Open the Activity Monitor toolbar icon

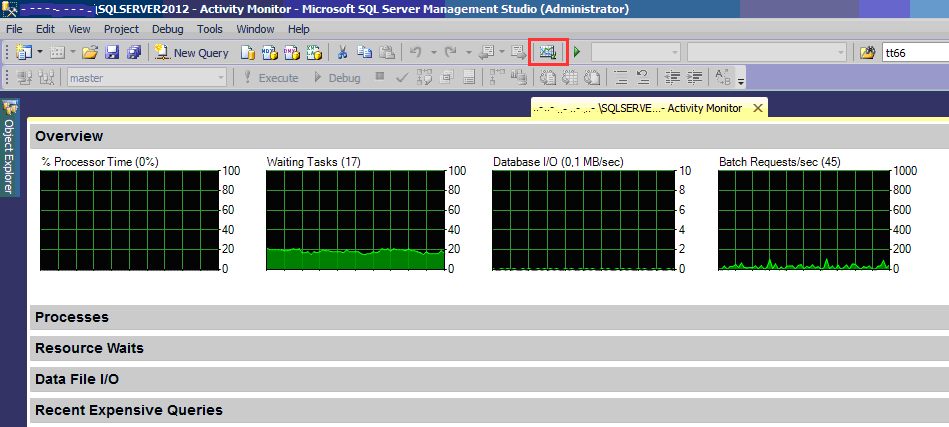tap(548, 53)
